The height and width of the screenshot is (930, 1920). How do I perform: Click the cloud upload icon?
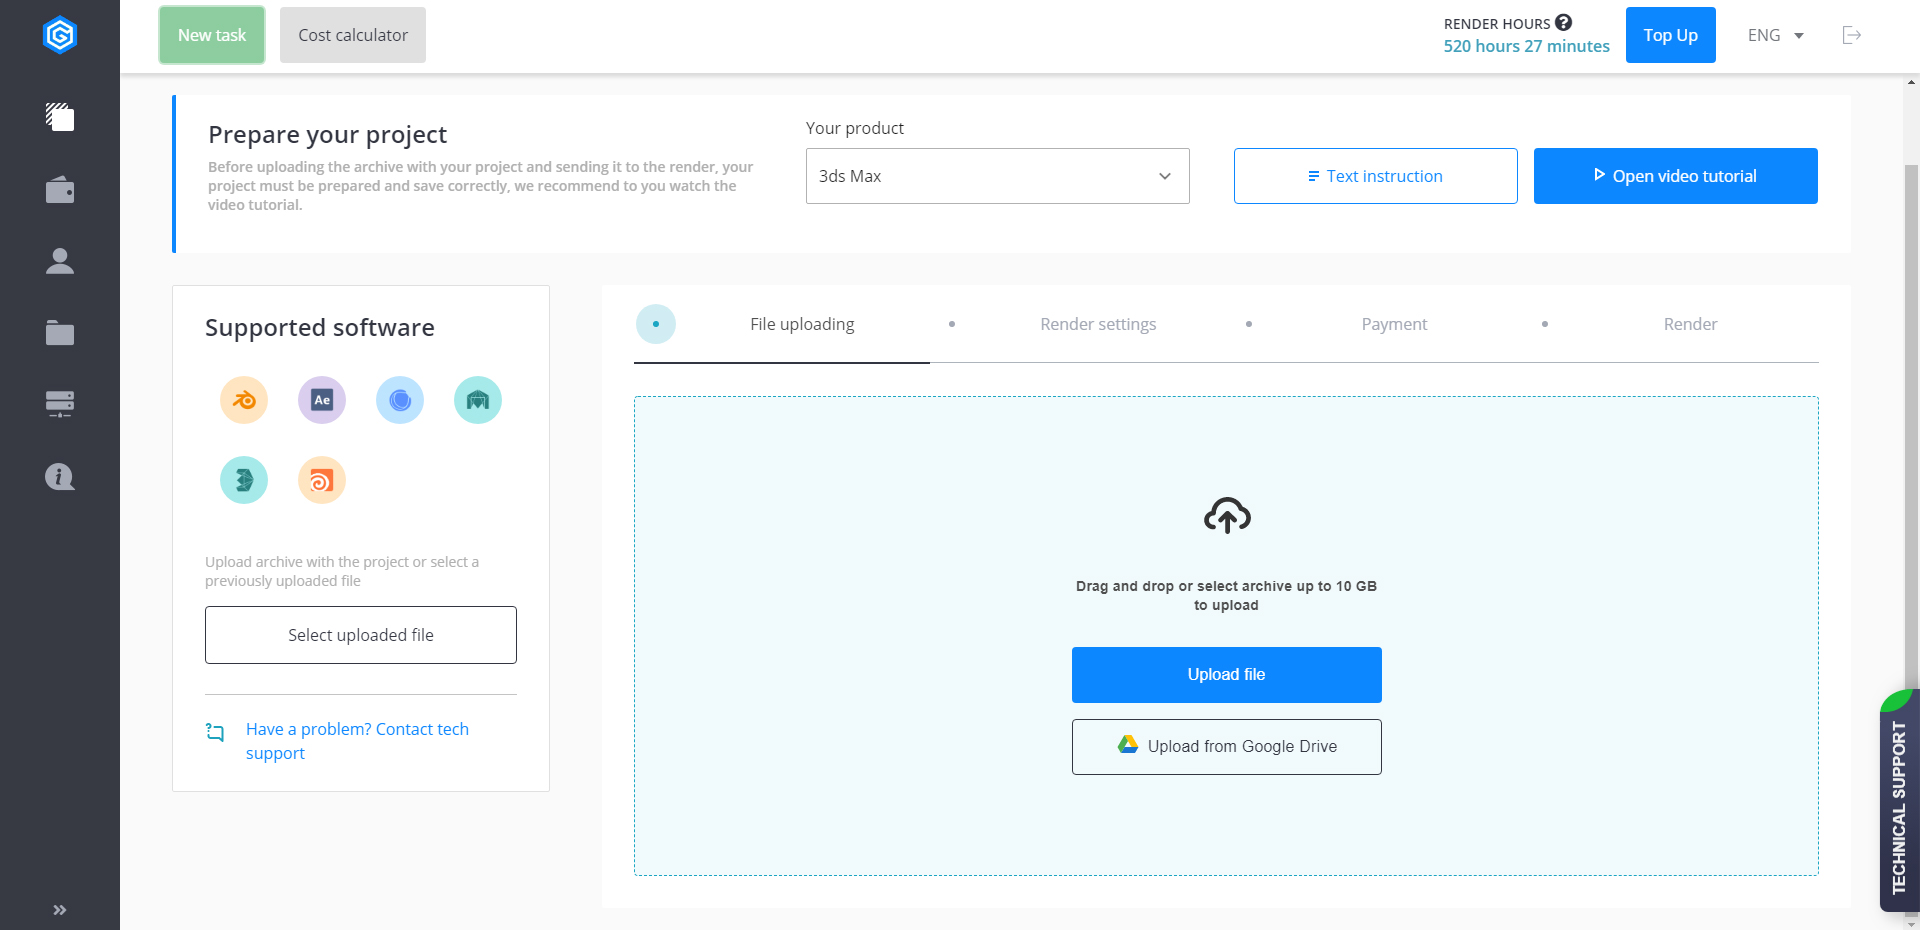click(1227, 515)
